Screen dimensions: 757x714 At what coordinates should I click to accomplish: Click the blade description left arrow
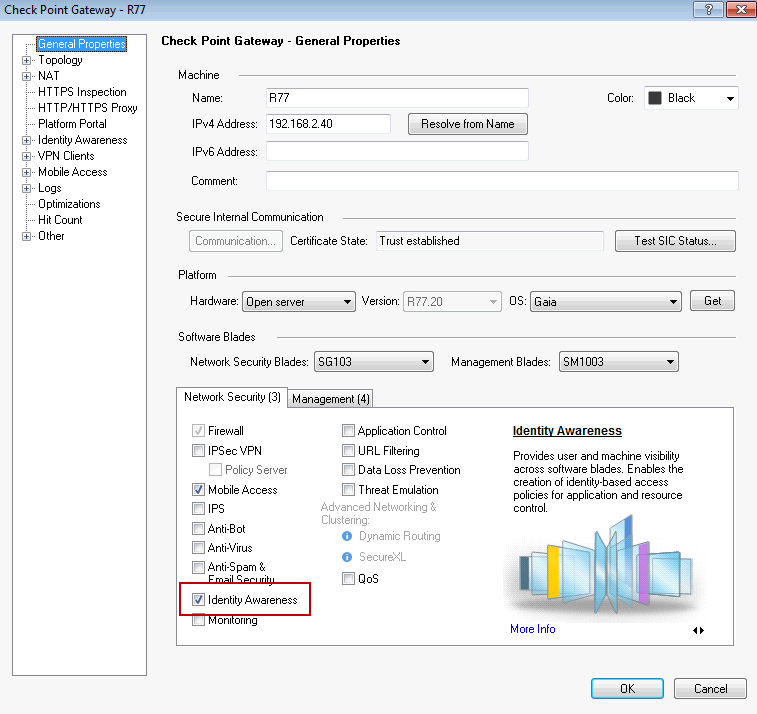pos(695,630)
